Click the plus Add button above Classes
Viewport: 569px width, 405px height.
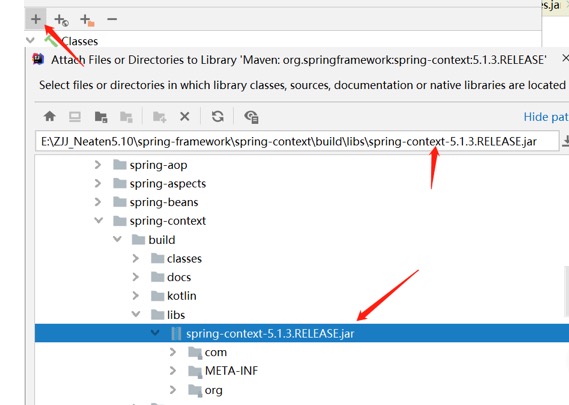click(x=36, y=19)
